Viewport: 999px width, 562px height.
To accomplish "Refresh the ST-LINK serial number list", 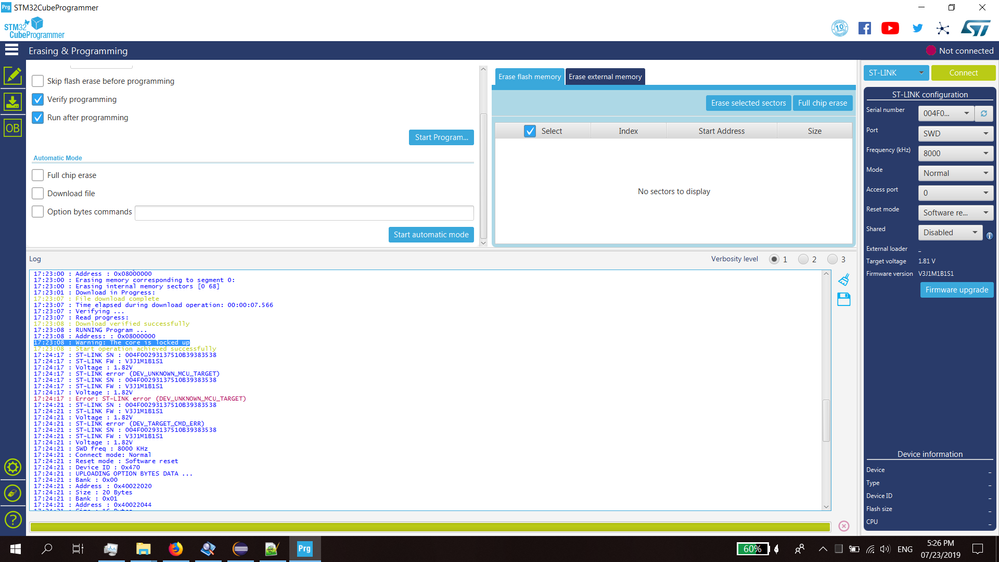I will (x=984, y=113).
